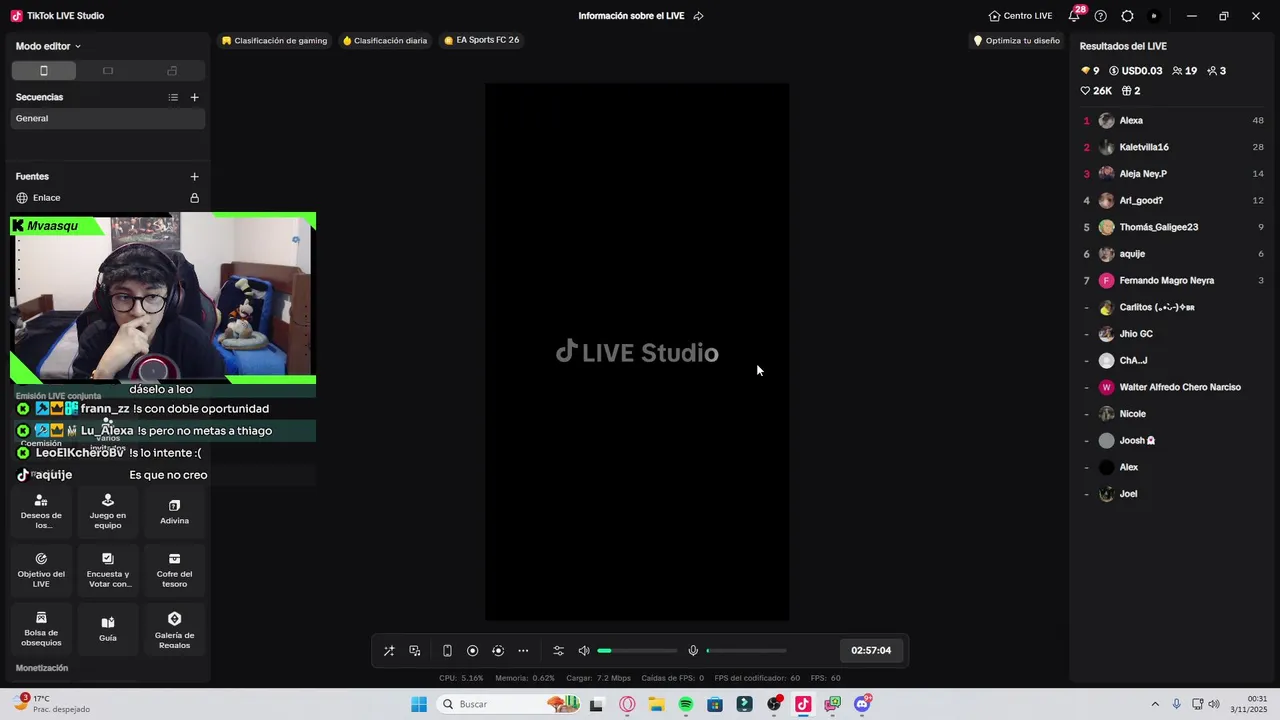Click the 26K likes stat
The width and height of the screenshot is (1280, 720).
point(1096,91)
